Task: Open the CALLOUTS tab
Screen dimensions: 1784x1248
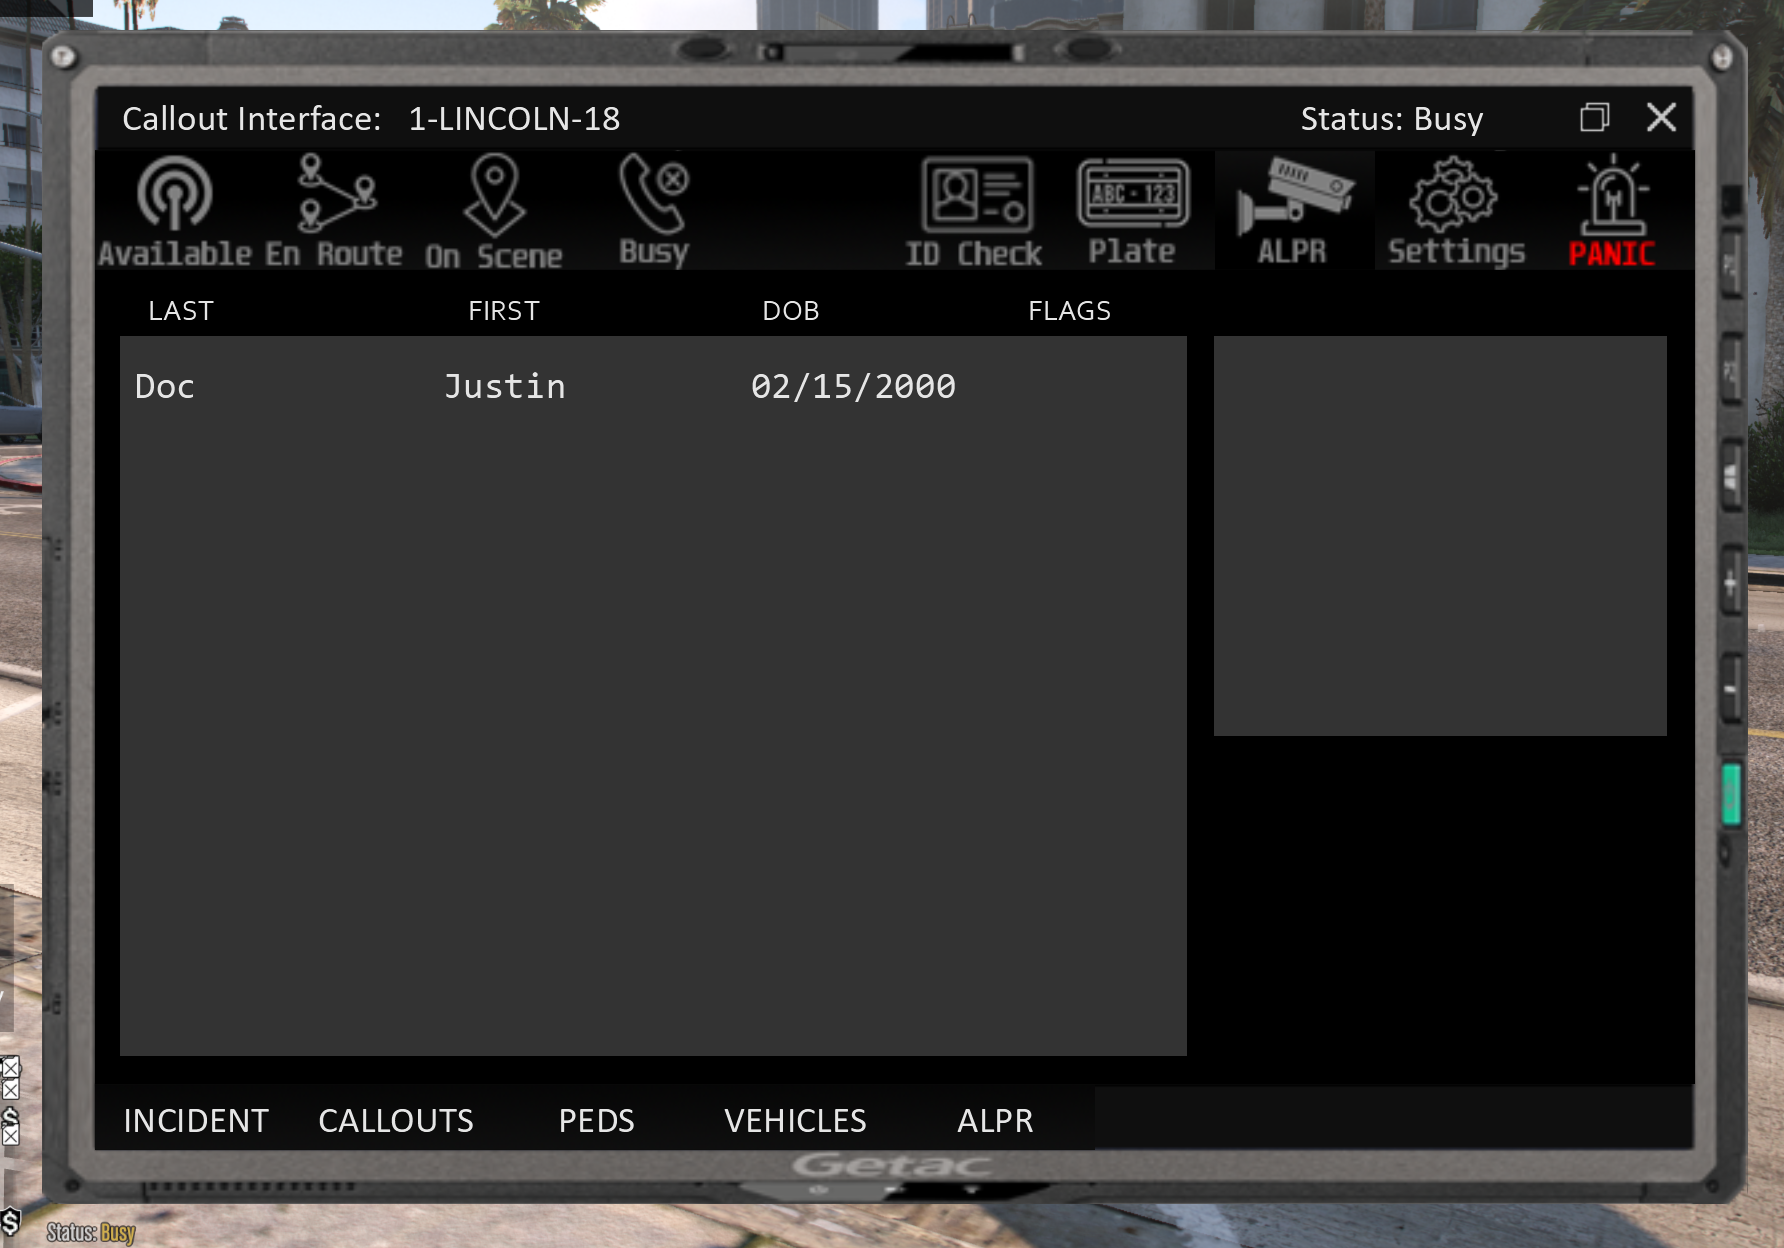Action: pyautogui.click(x=396, y=1120)
